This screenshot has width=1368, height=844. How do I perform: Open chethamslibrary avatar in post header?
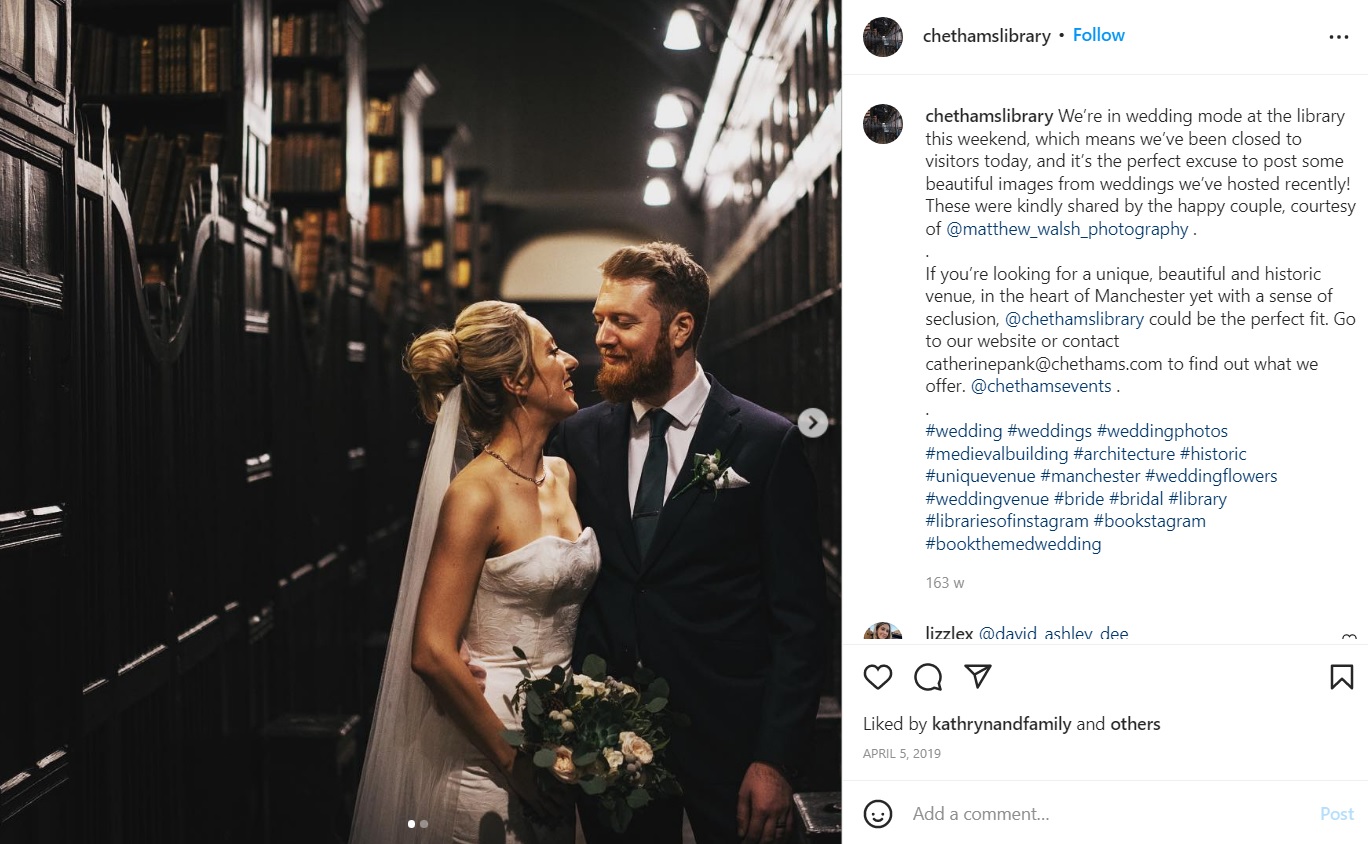(x=883, y=37)
